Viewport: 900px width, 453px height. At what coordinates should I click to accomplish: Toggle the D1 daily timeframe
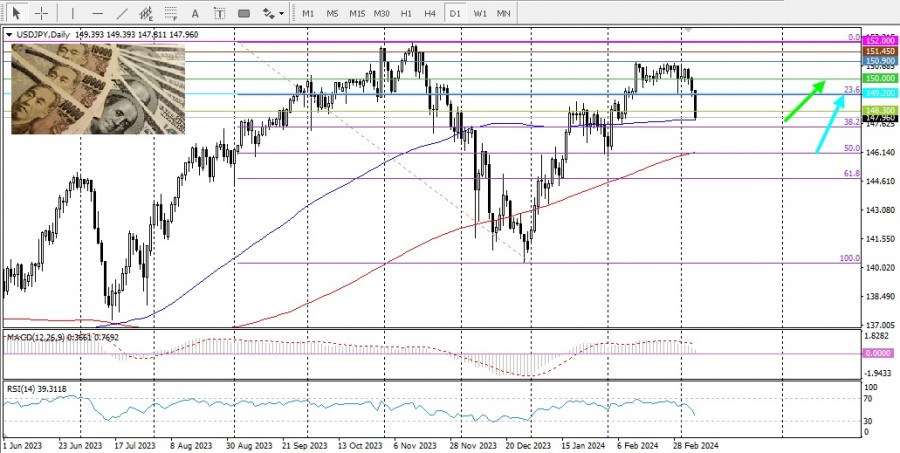coord(455,13)
